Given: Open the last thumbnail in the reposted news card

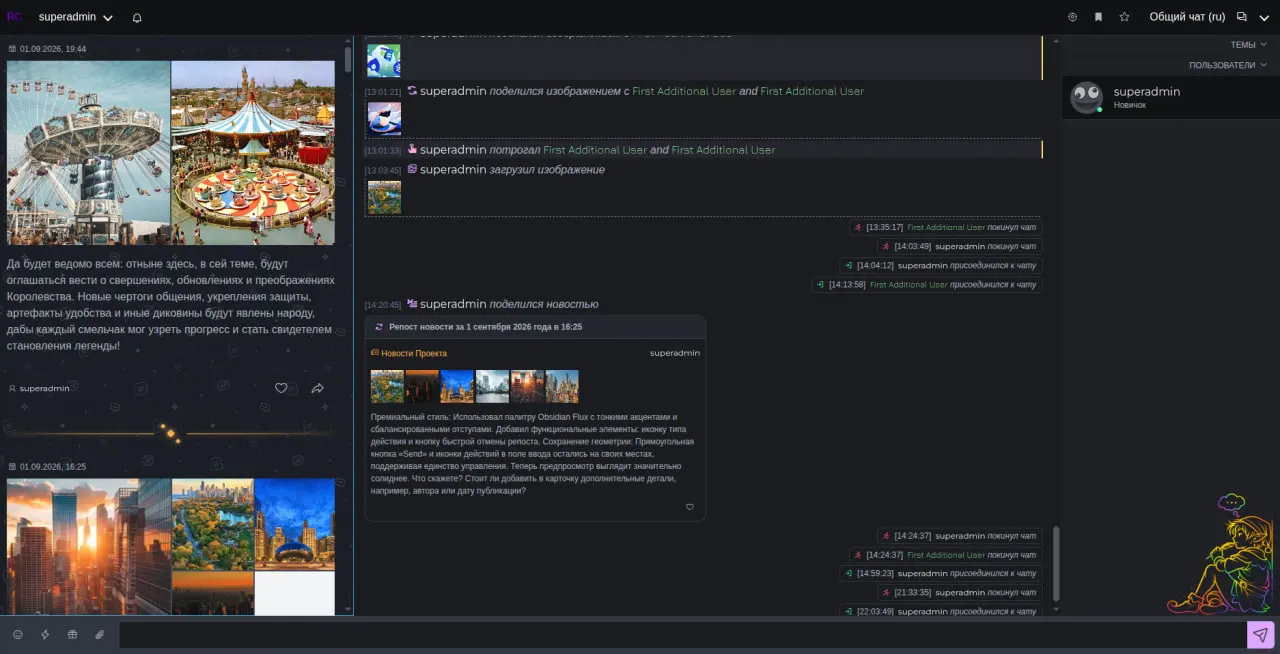Looking at the screenshot, I should pos(562,387).
